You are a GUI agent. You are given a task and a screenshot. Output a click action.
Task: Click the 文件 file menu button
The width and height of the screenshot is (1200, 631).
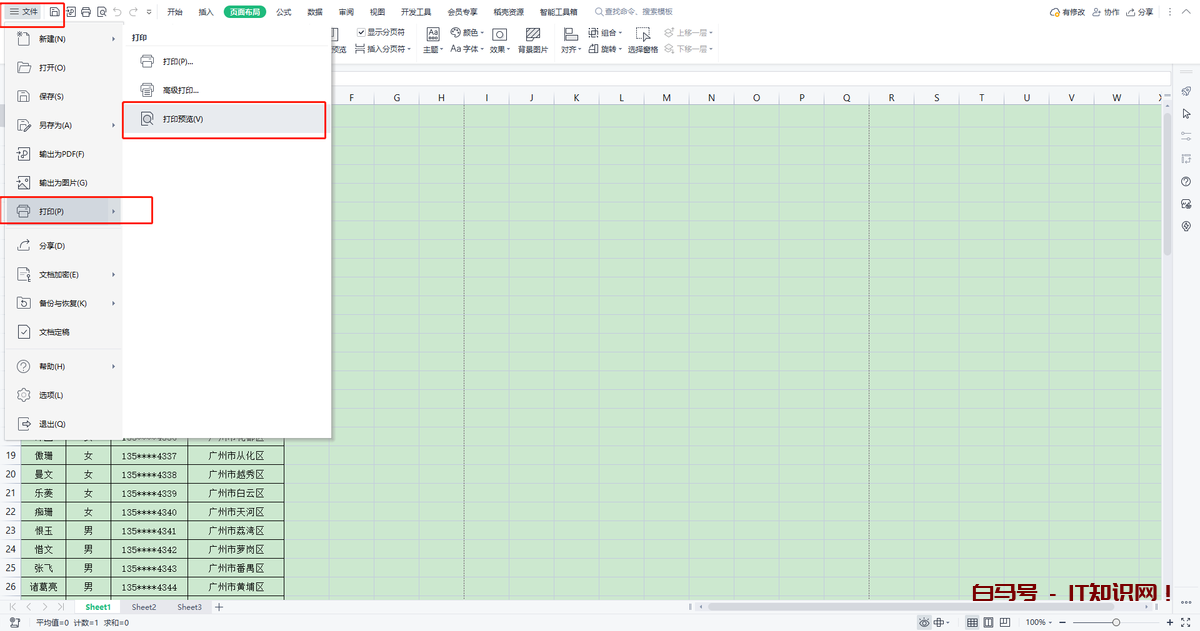(24, 11)
